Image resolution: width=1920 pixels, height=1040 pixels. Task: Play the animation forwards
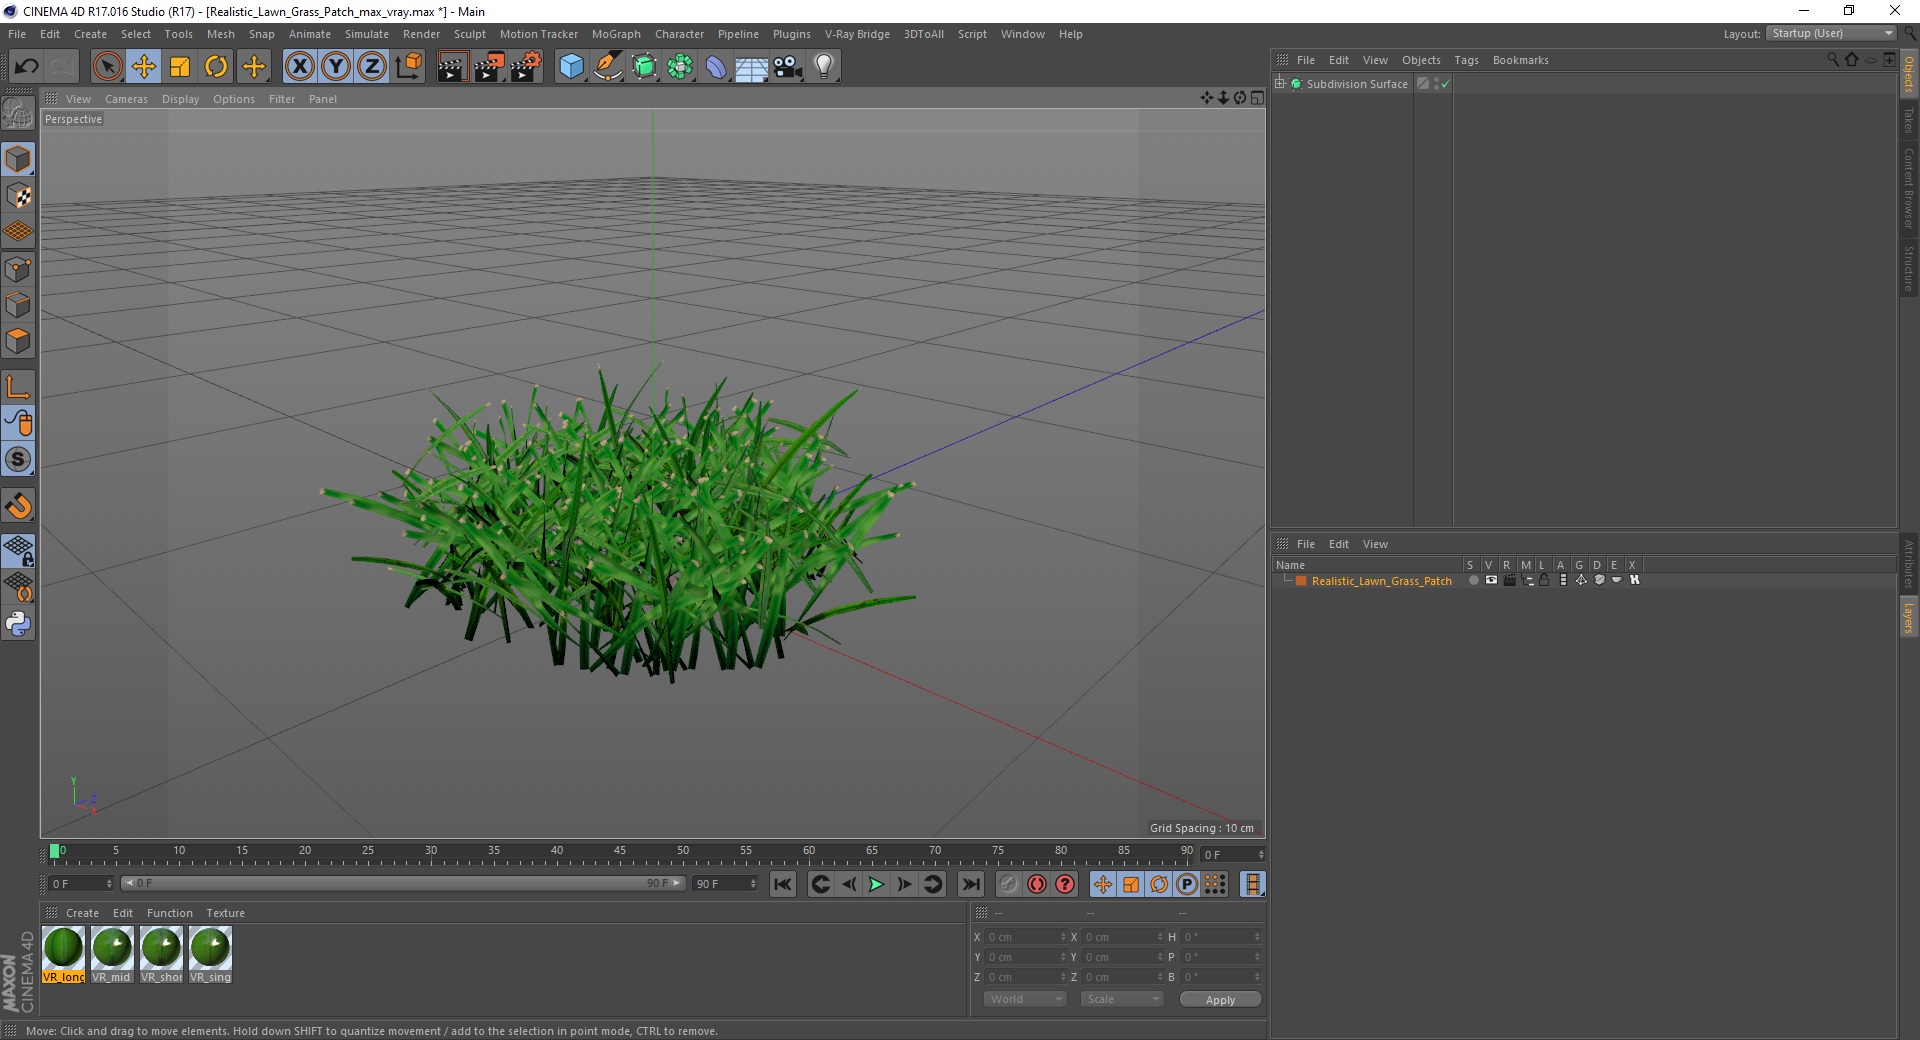coord(876,884)
